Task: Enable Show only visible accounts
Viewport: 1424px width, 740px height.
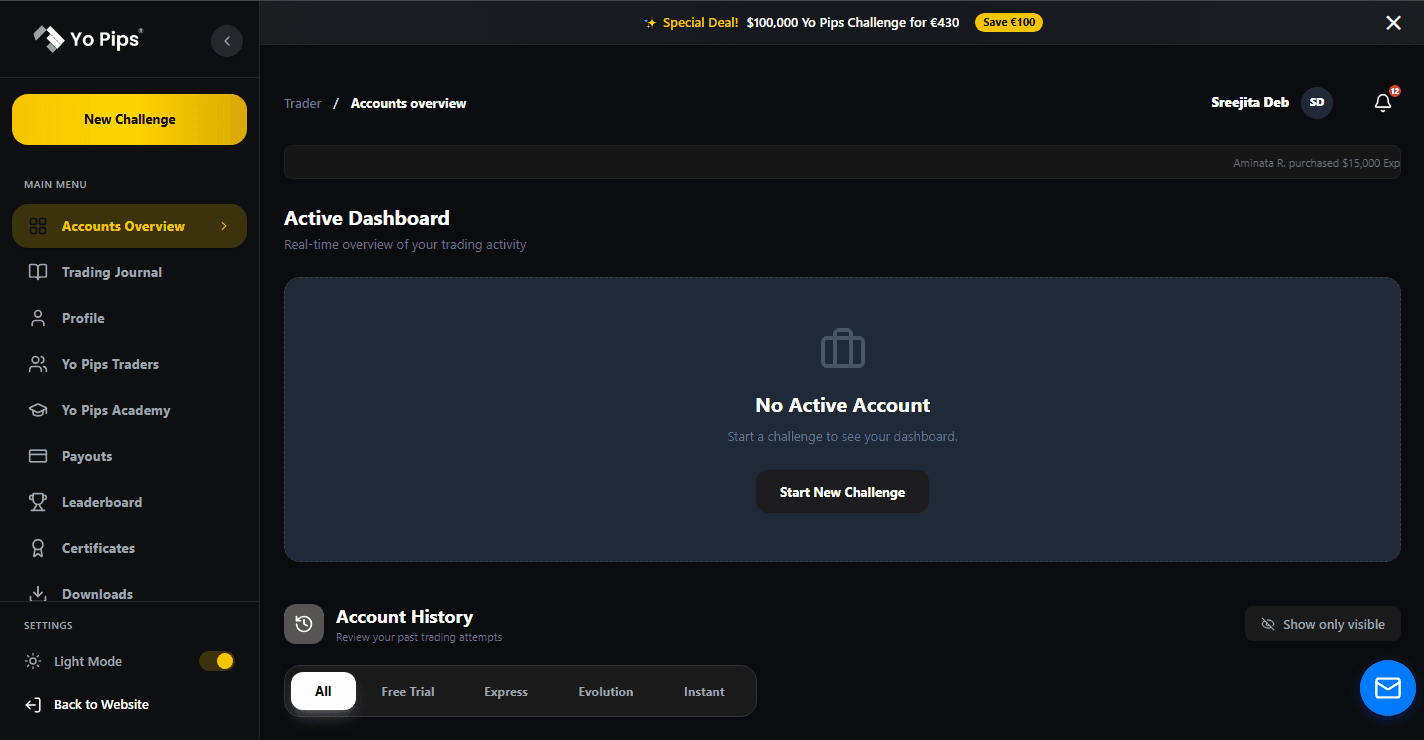Action: pos(1322,623)
